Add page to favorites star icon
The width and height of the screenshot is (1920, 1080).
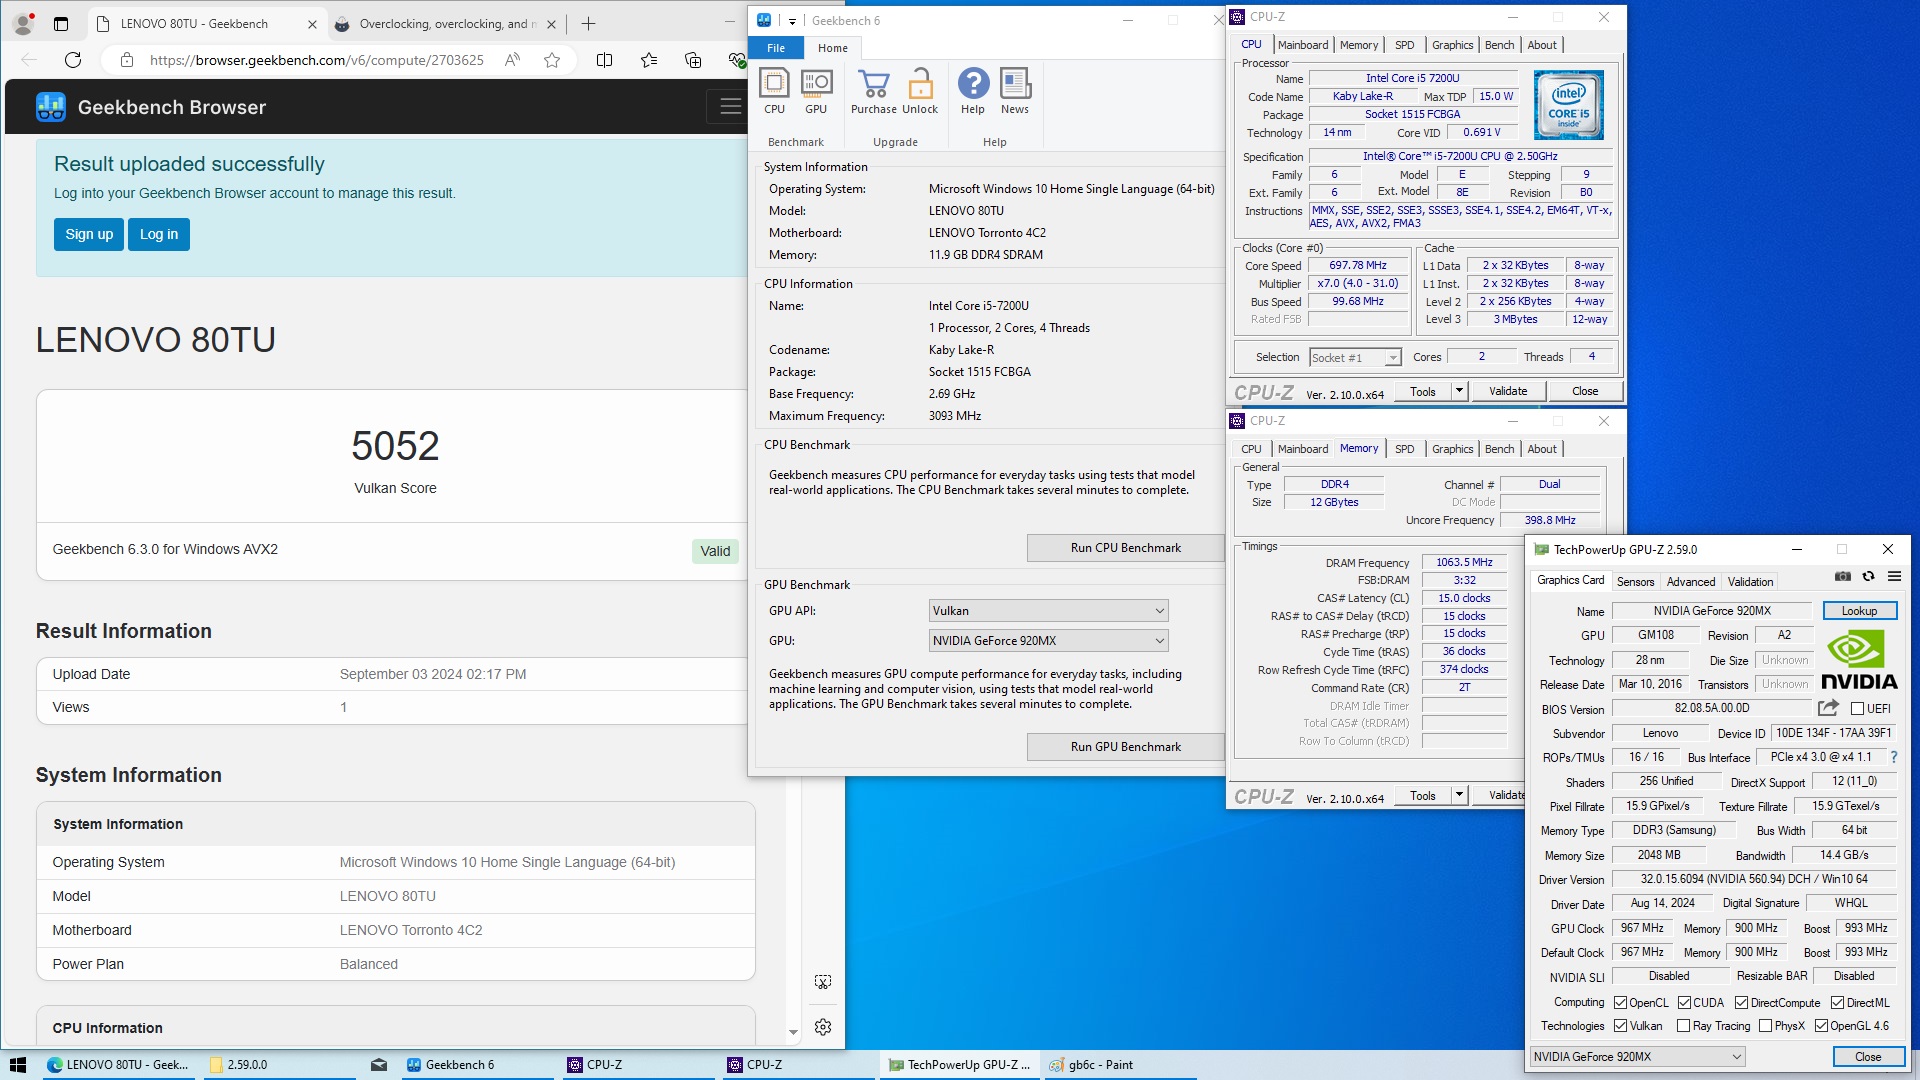tap(552, 60)
